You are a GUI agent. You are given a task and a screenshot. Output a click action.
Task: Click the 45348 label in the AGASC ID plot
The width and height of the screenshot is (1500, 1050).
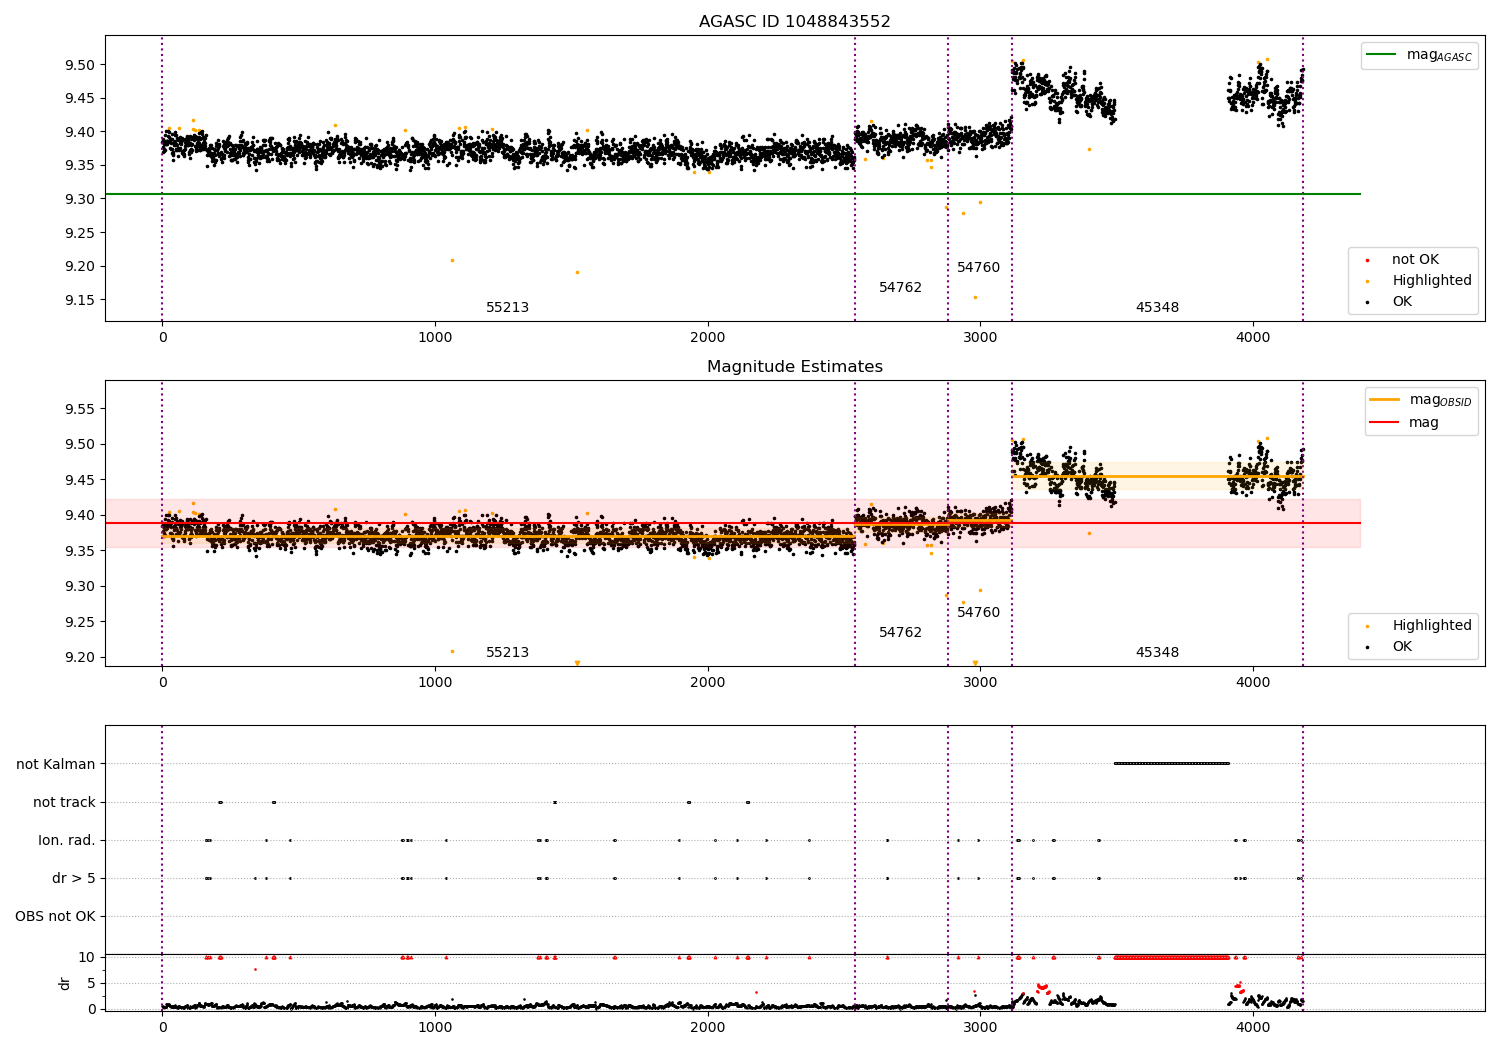[1157, 308]
